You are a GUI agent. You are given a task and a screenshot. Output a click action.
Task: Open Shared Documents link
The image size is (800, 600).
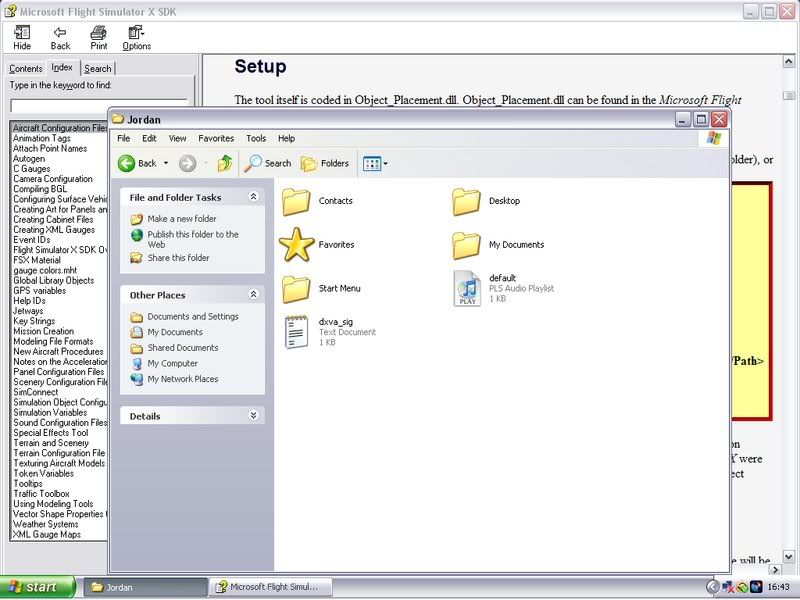click(x=183, y=348)
